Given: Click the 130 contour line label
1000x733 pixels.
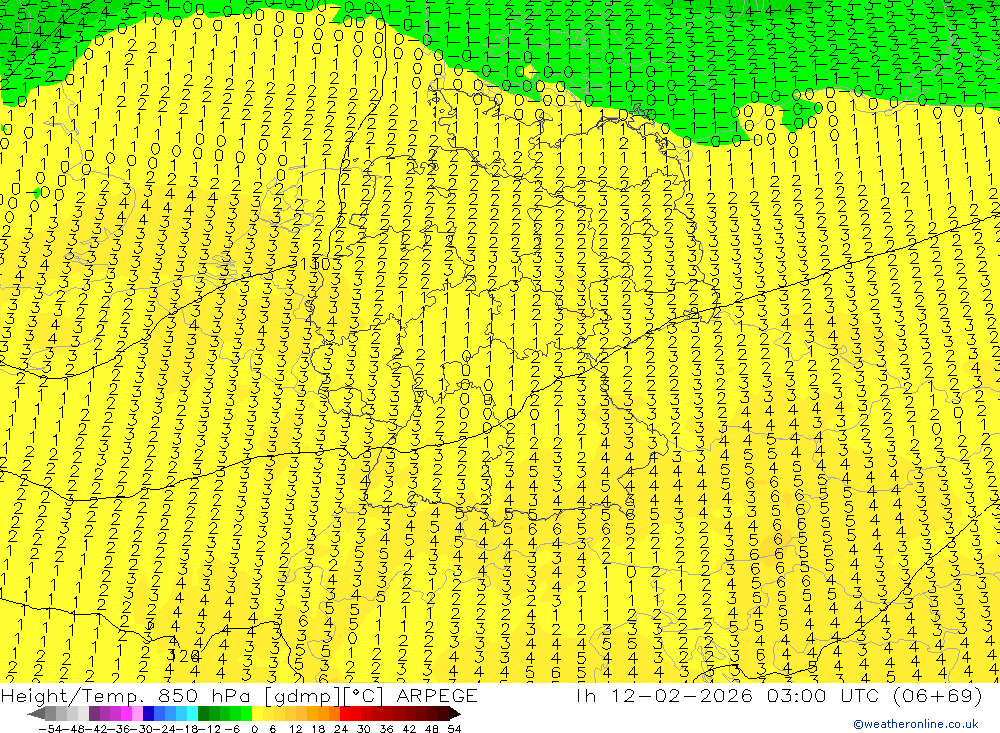Looking at the screenshot, I should pos(315,263).
